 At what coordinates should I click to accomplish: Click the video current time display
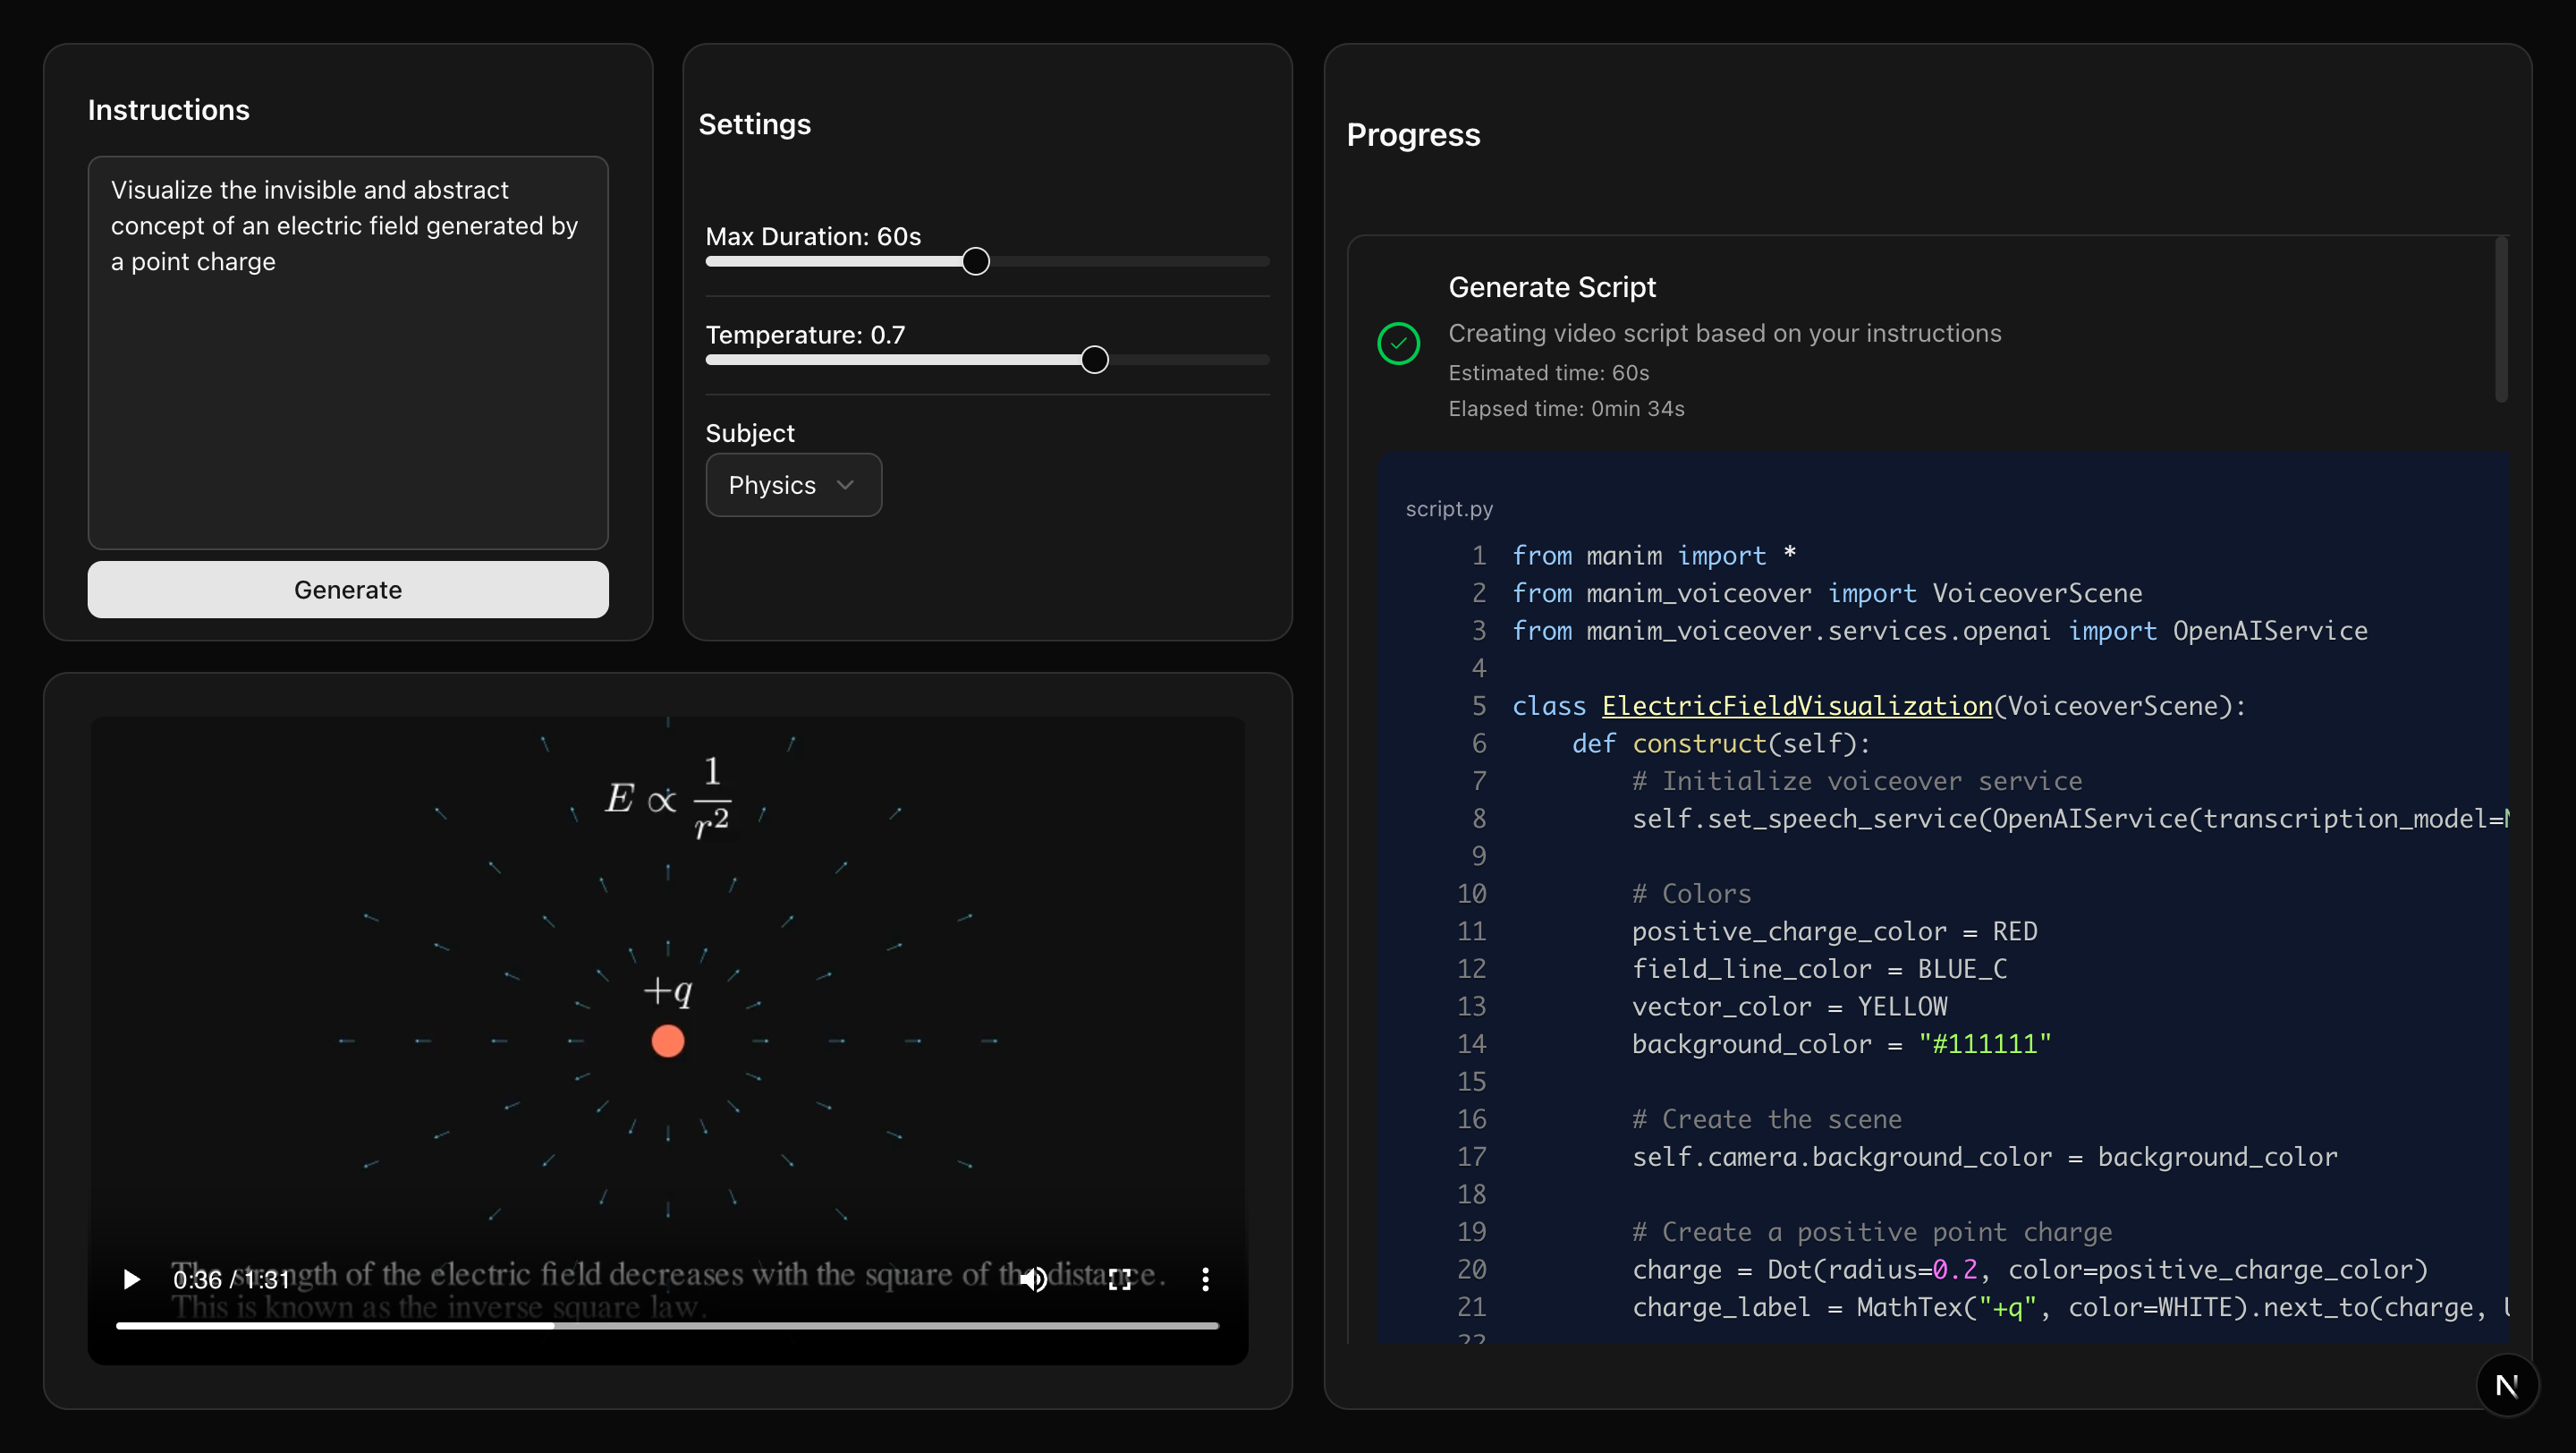coord(196,1280)
